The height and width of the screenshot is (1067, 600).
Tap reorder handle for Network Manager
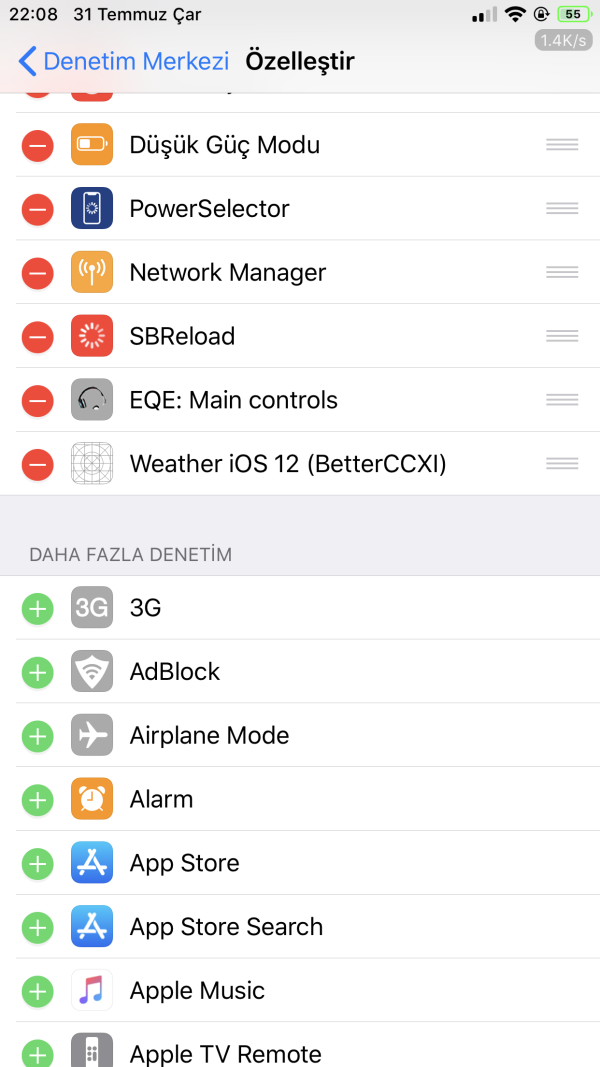[562, 272]
